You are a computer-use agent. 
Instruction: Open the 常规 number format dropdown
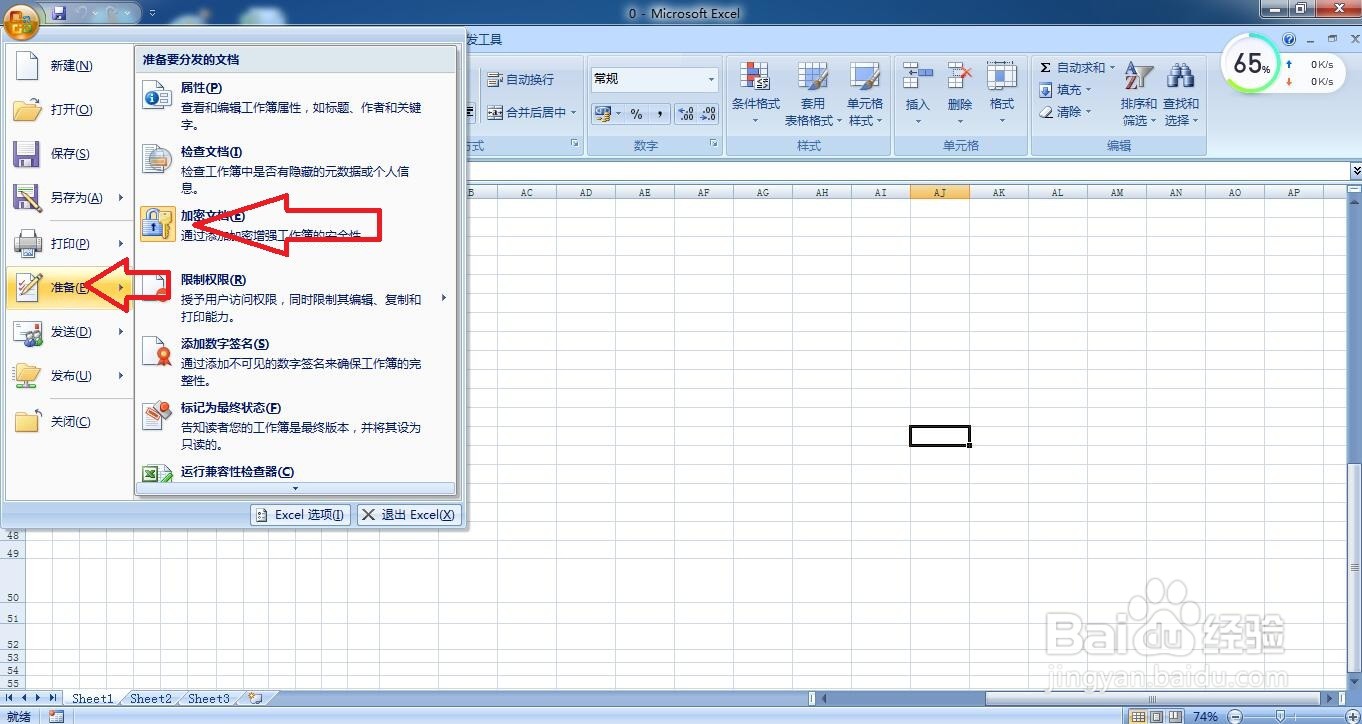[x=711, y=79]
